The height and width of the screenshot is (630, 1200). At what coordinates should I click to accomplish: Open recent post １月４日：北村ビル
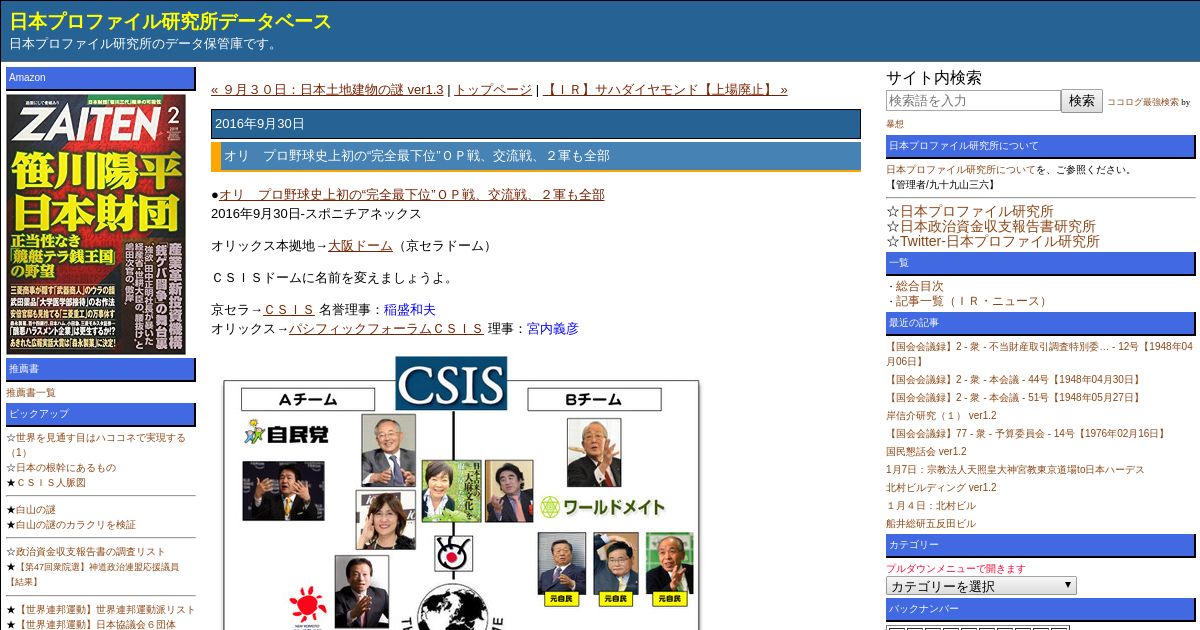[930, 505]
